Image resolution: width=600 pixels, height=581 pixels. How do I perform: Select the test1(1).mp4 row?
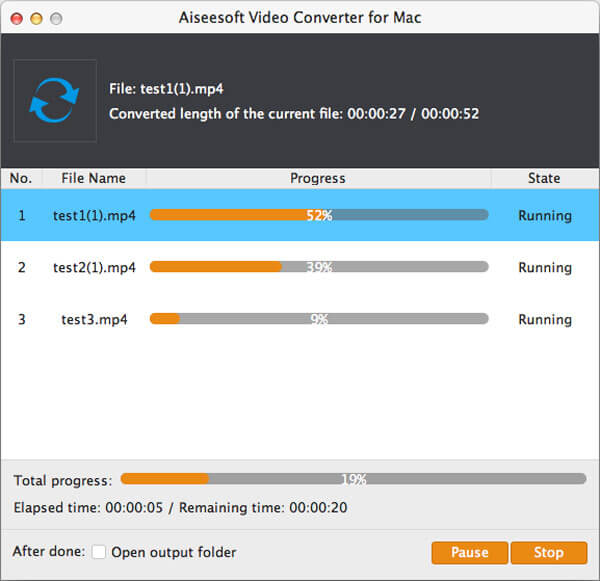(94, 215)
